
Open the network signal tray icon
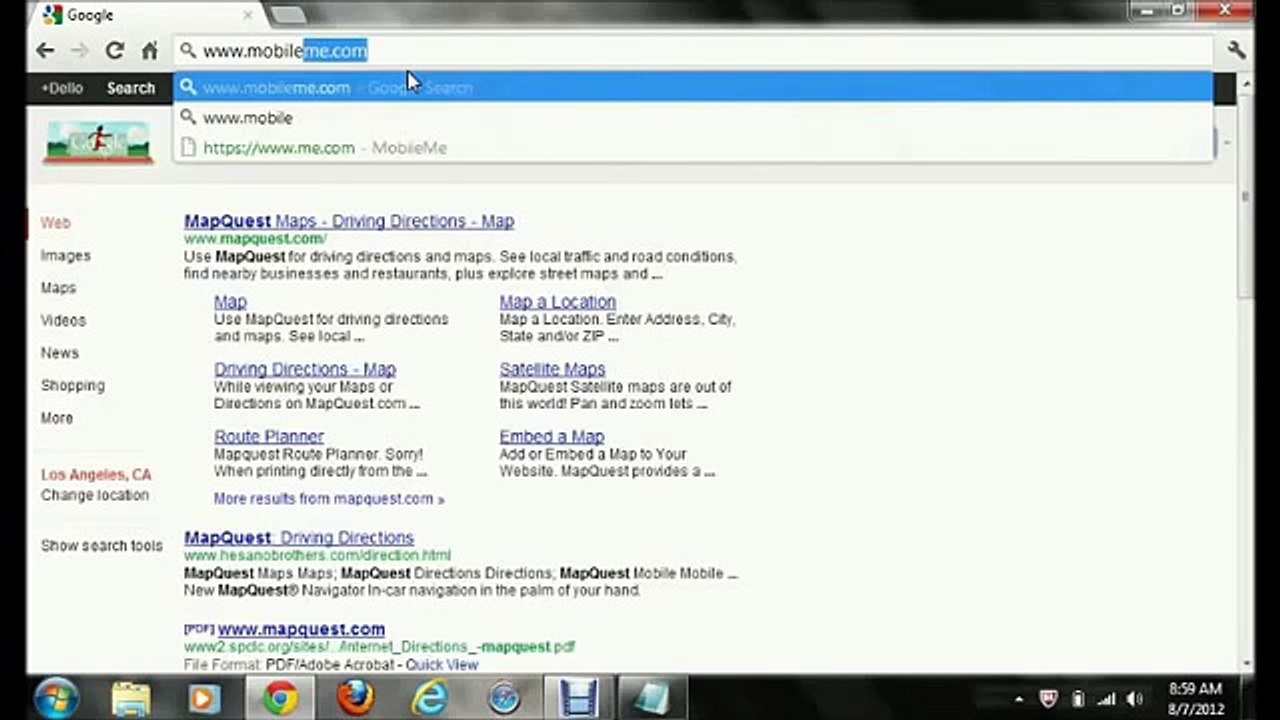(x=1106, y=699)
